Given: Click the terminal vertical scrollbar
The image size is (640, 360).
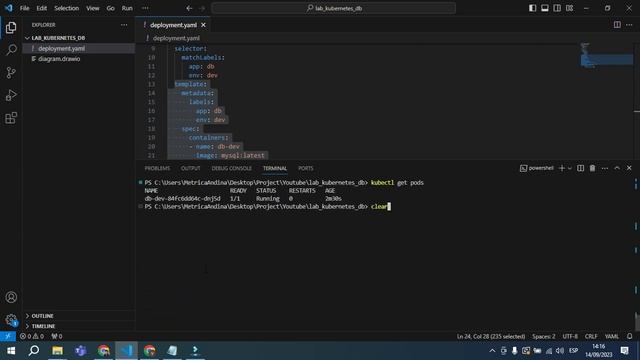Looking at the screenshot, I should (x=637, y=321).
